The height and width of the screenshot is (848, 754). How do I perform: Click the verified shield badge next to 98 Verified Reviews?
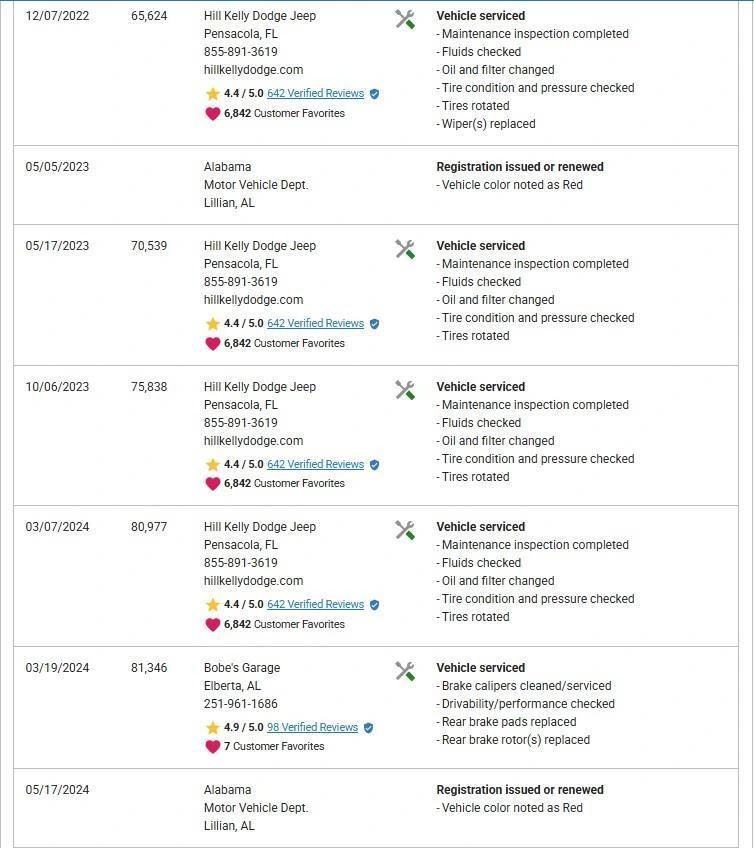click(x=368, y=728)
